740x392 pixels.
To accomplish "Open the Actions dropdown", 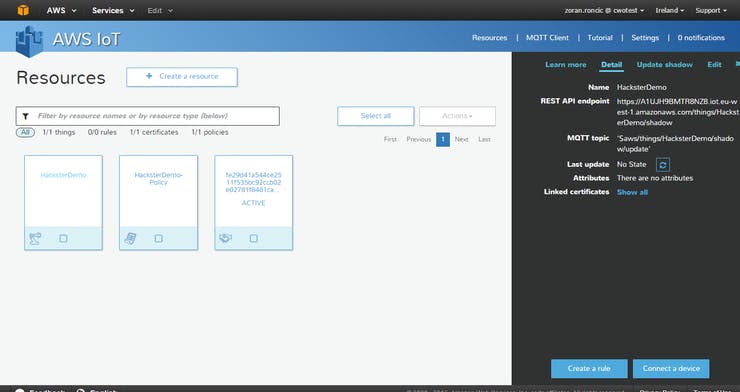I will [x=457, y=116].
